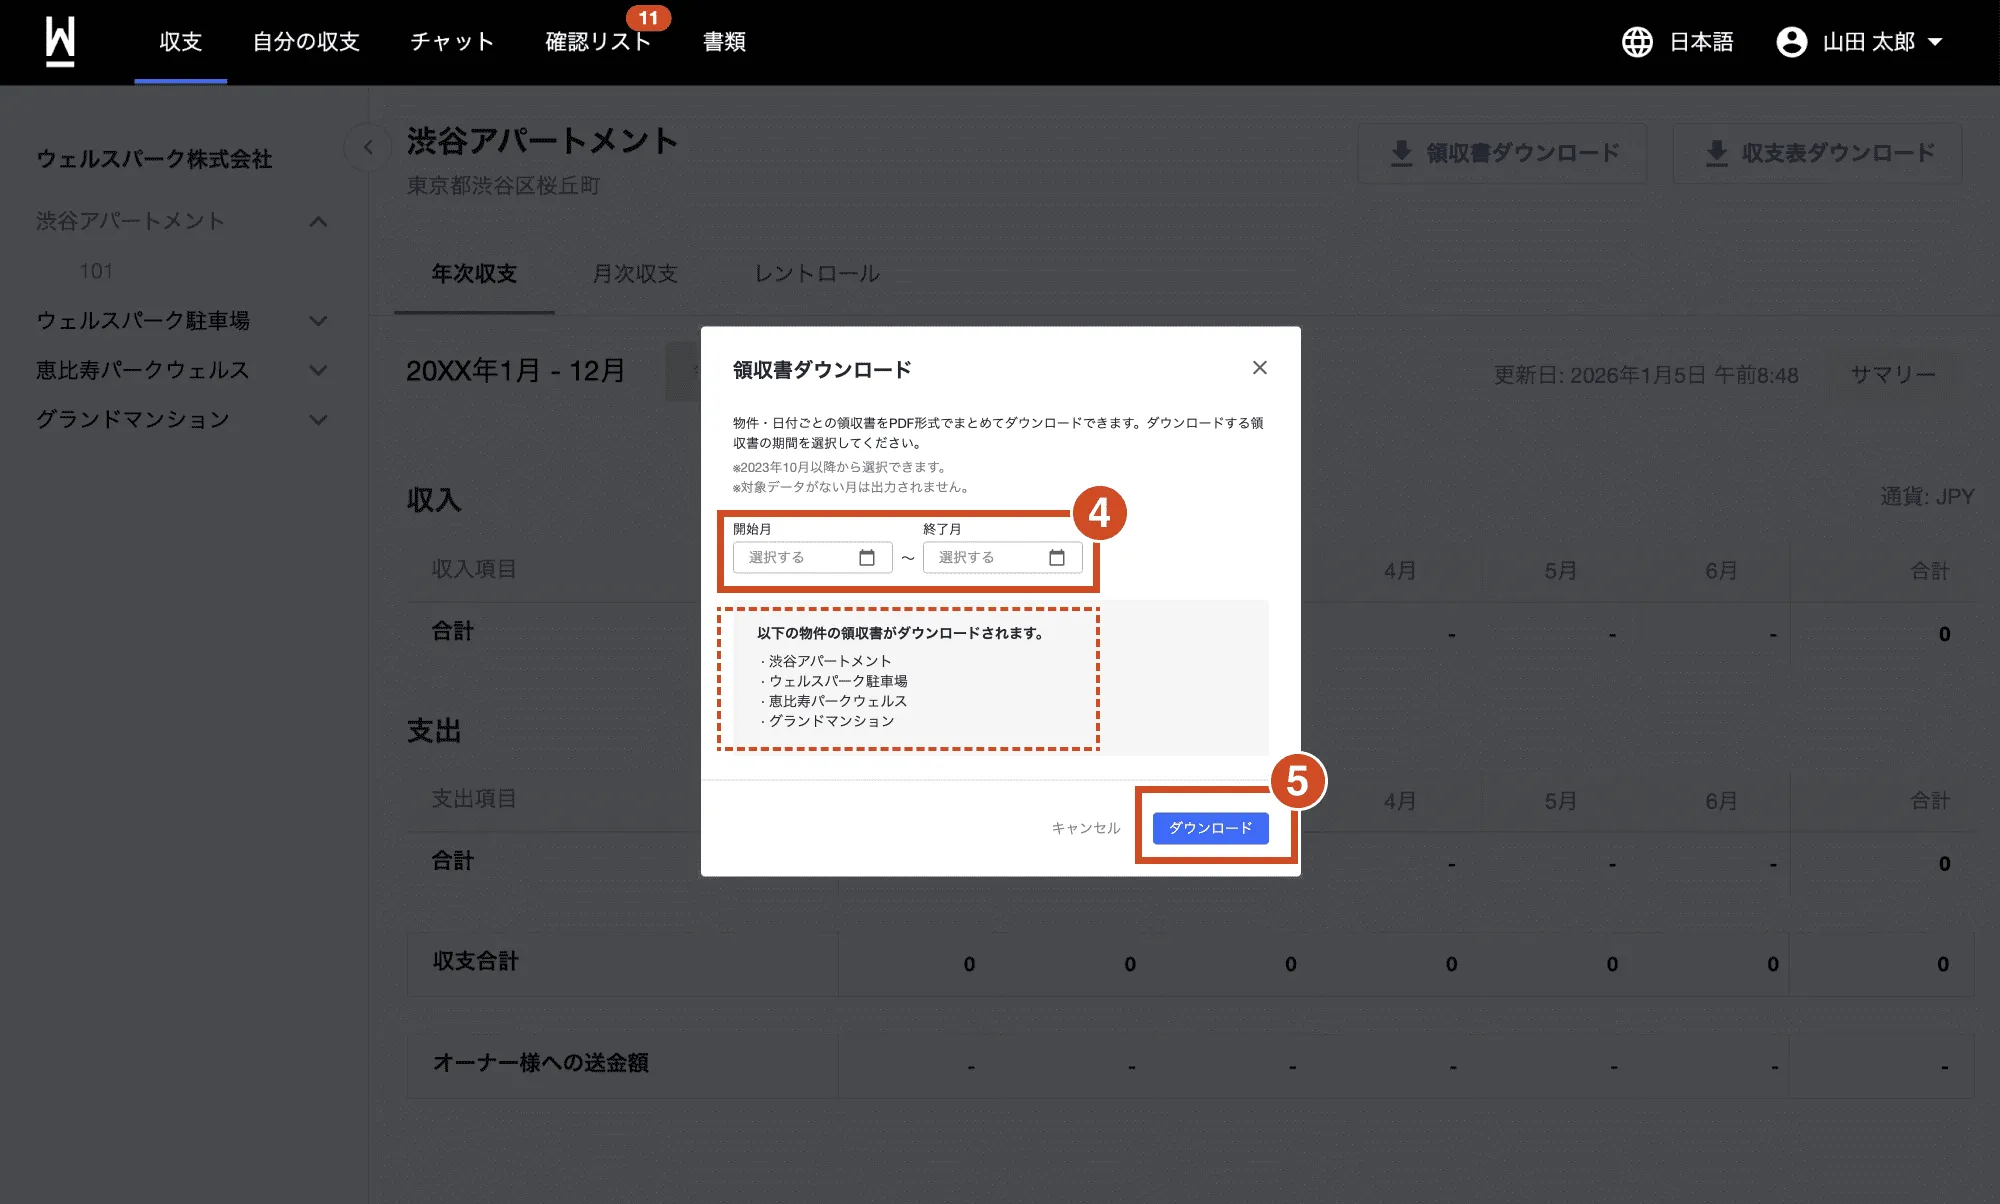Click 領収書ダウンロード header button
Image resolution: width=2000 pixels, height=1204 pixels.
click(x=1502, y=153)
